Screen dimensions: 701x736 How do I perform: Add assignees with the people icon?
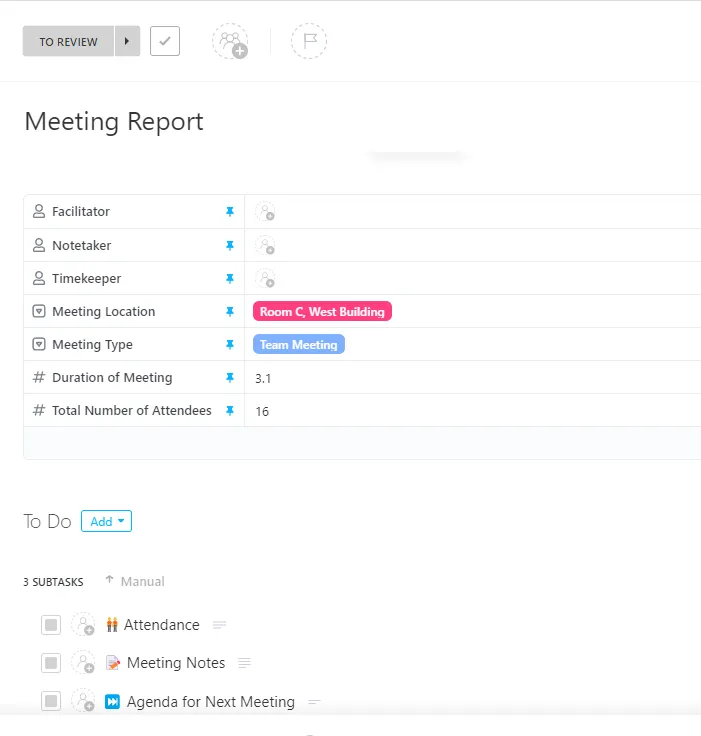230,41
